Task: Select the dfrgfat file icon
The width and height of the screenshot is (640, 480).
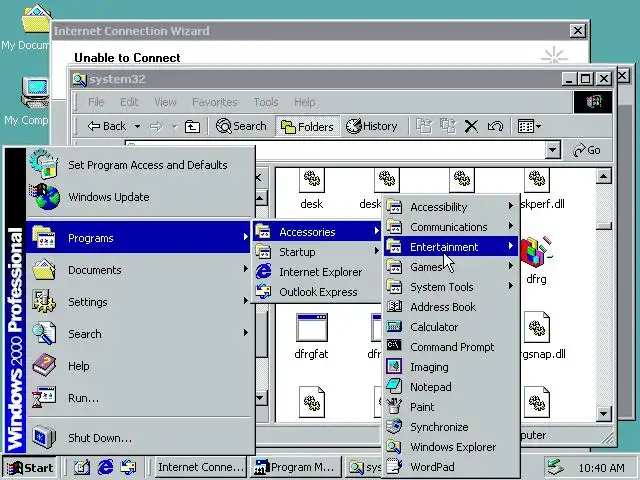Action: pyautogui.click(x=311, y=328)
